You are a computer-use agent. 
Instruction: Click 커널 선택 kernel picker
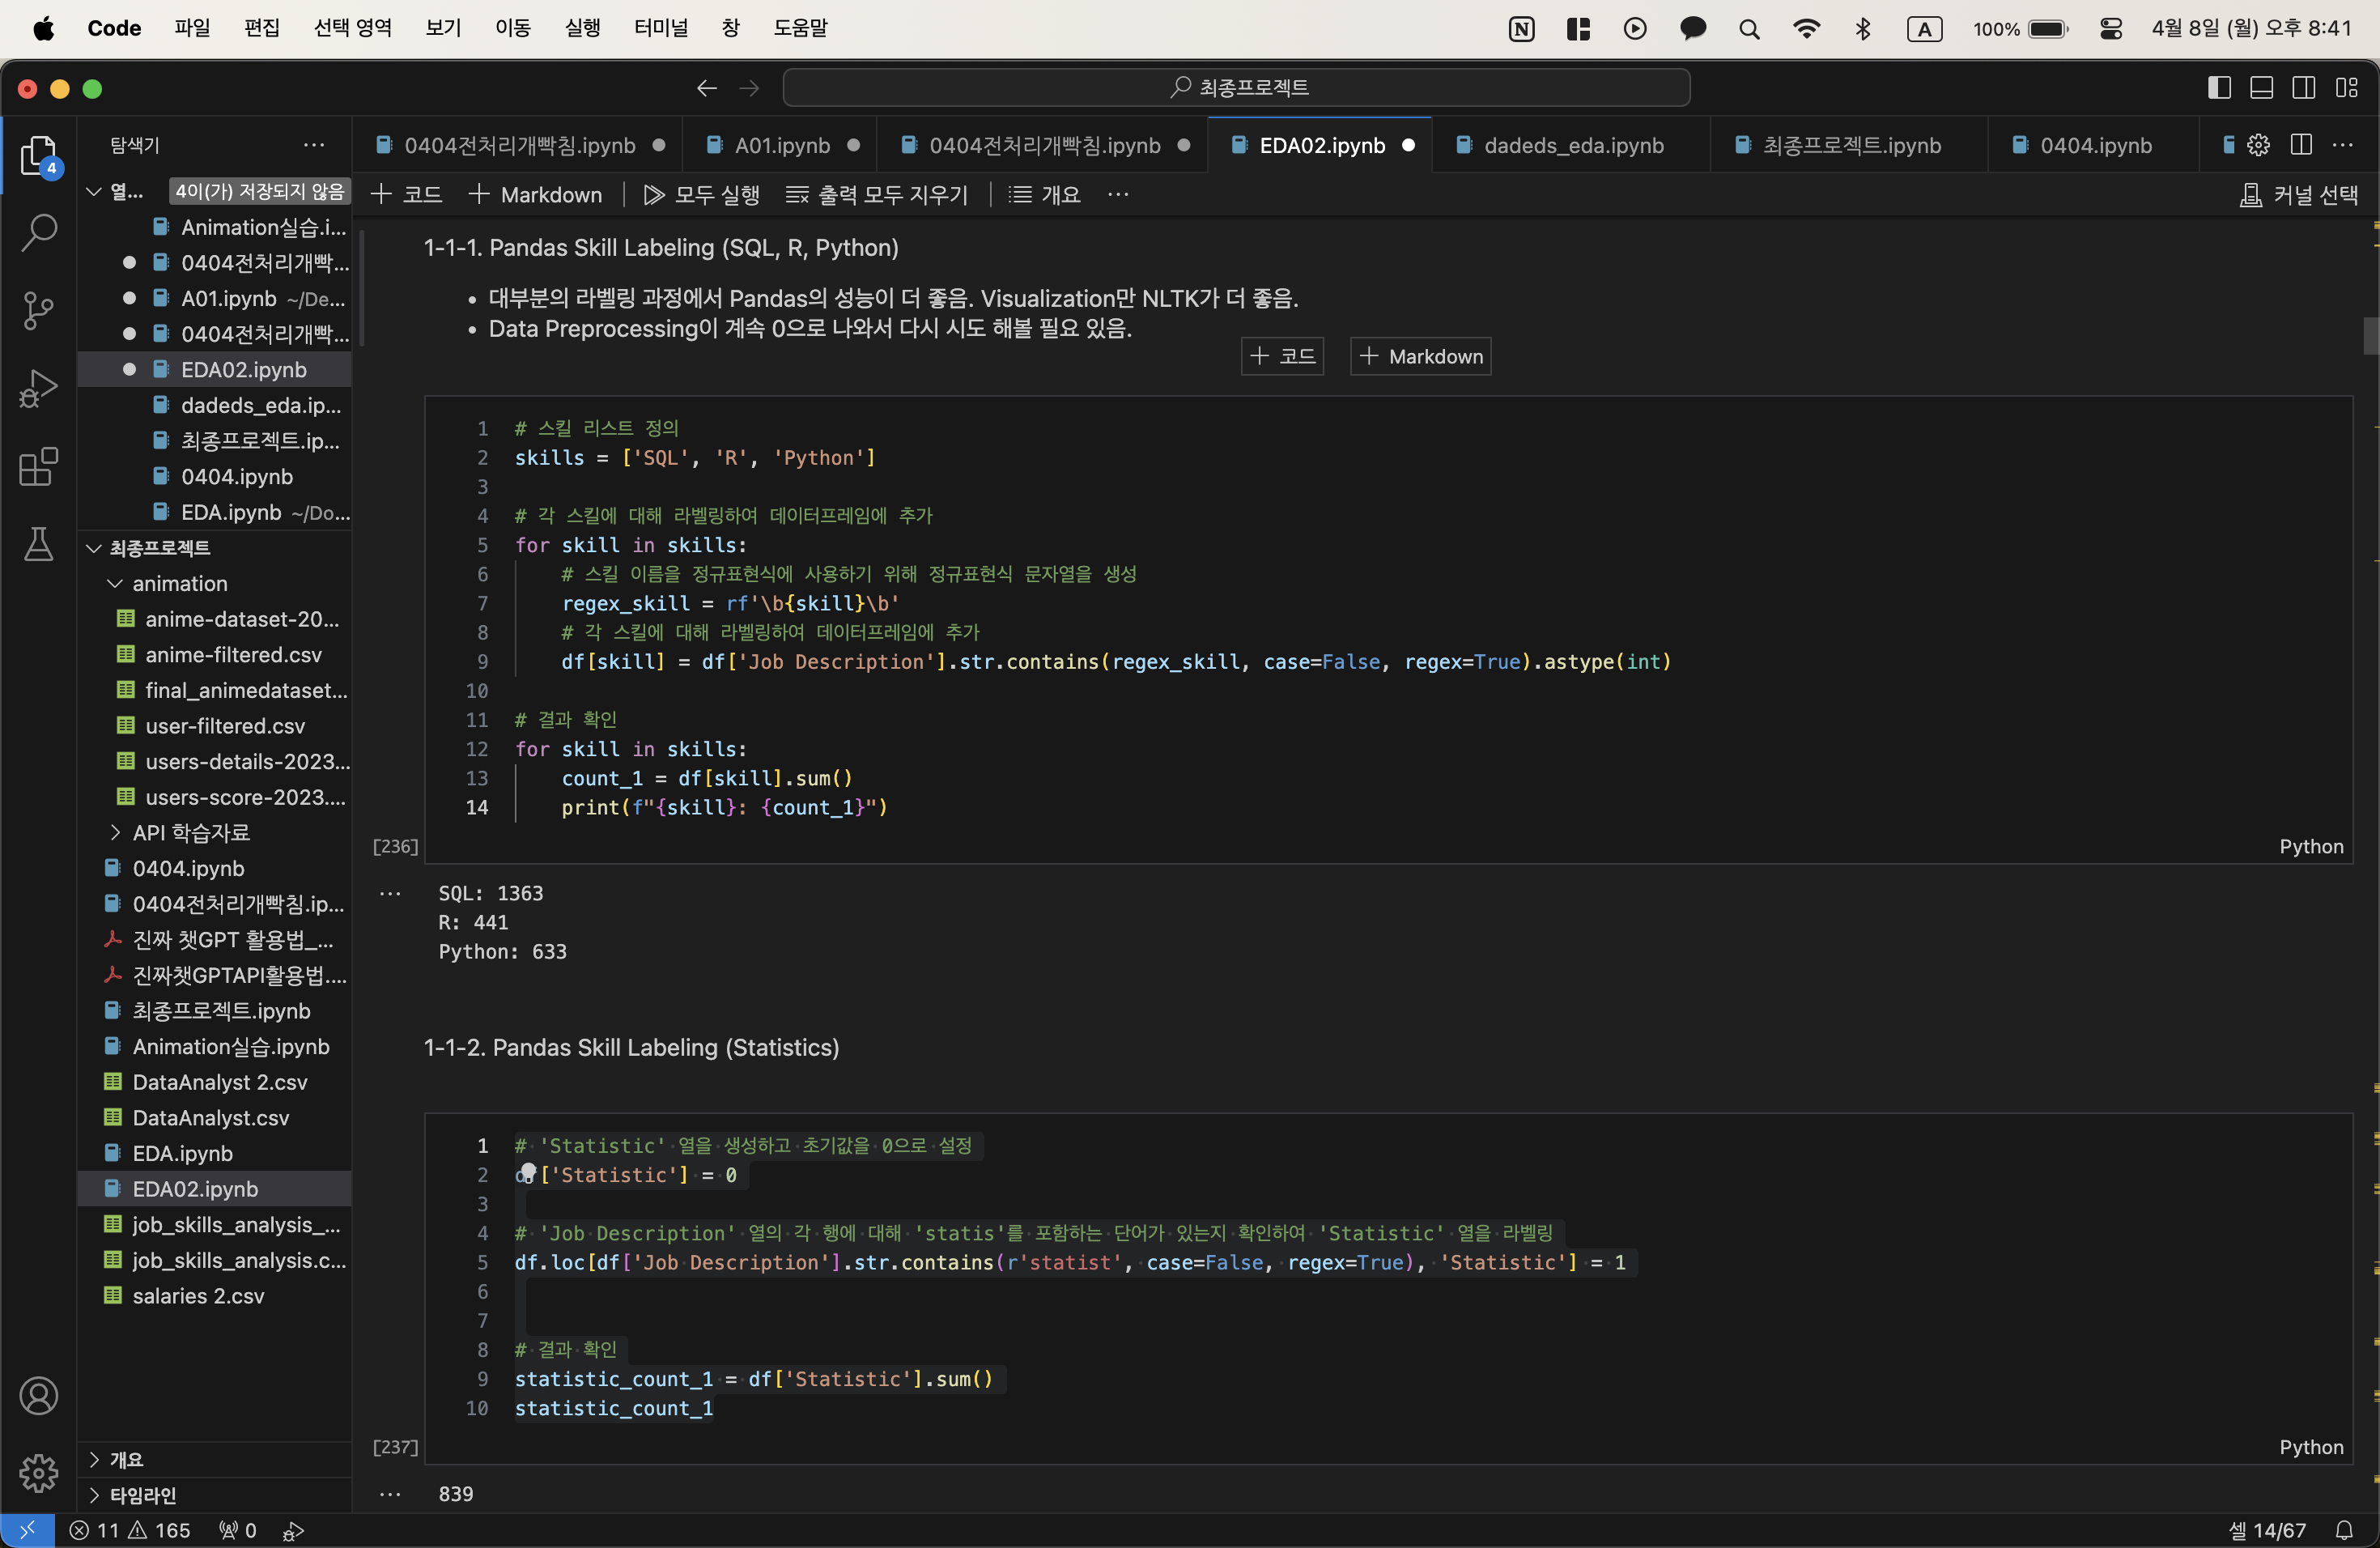click(x=2298, y=195)
